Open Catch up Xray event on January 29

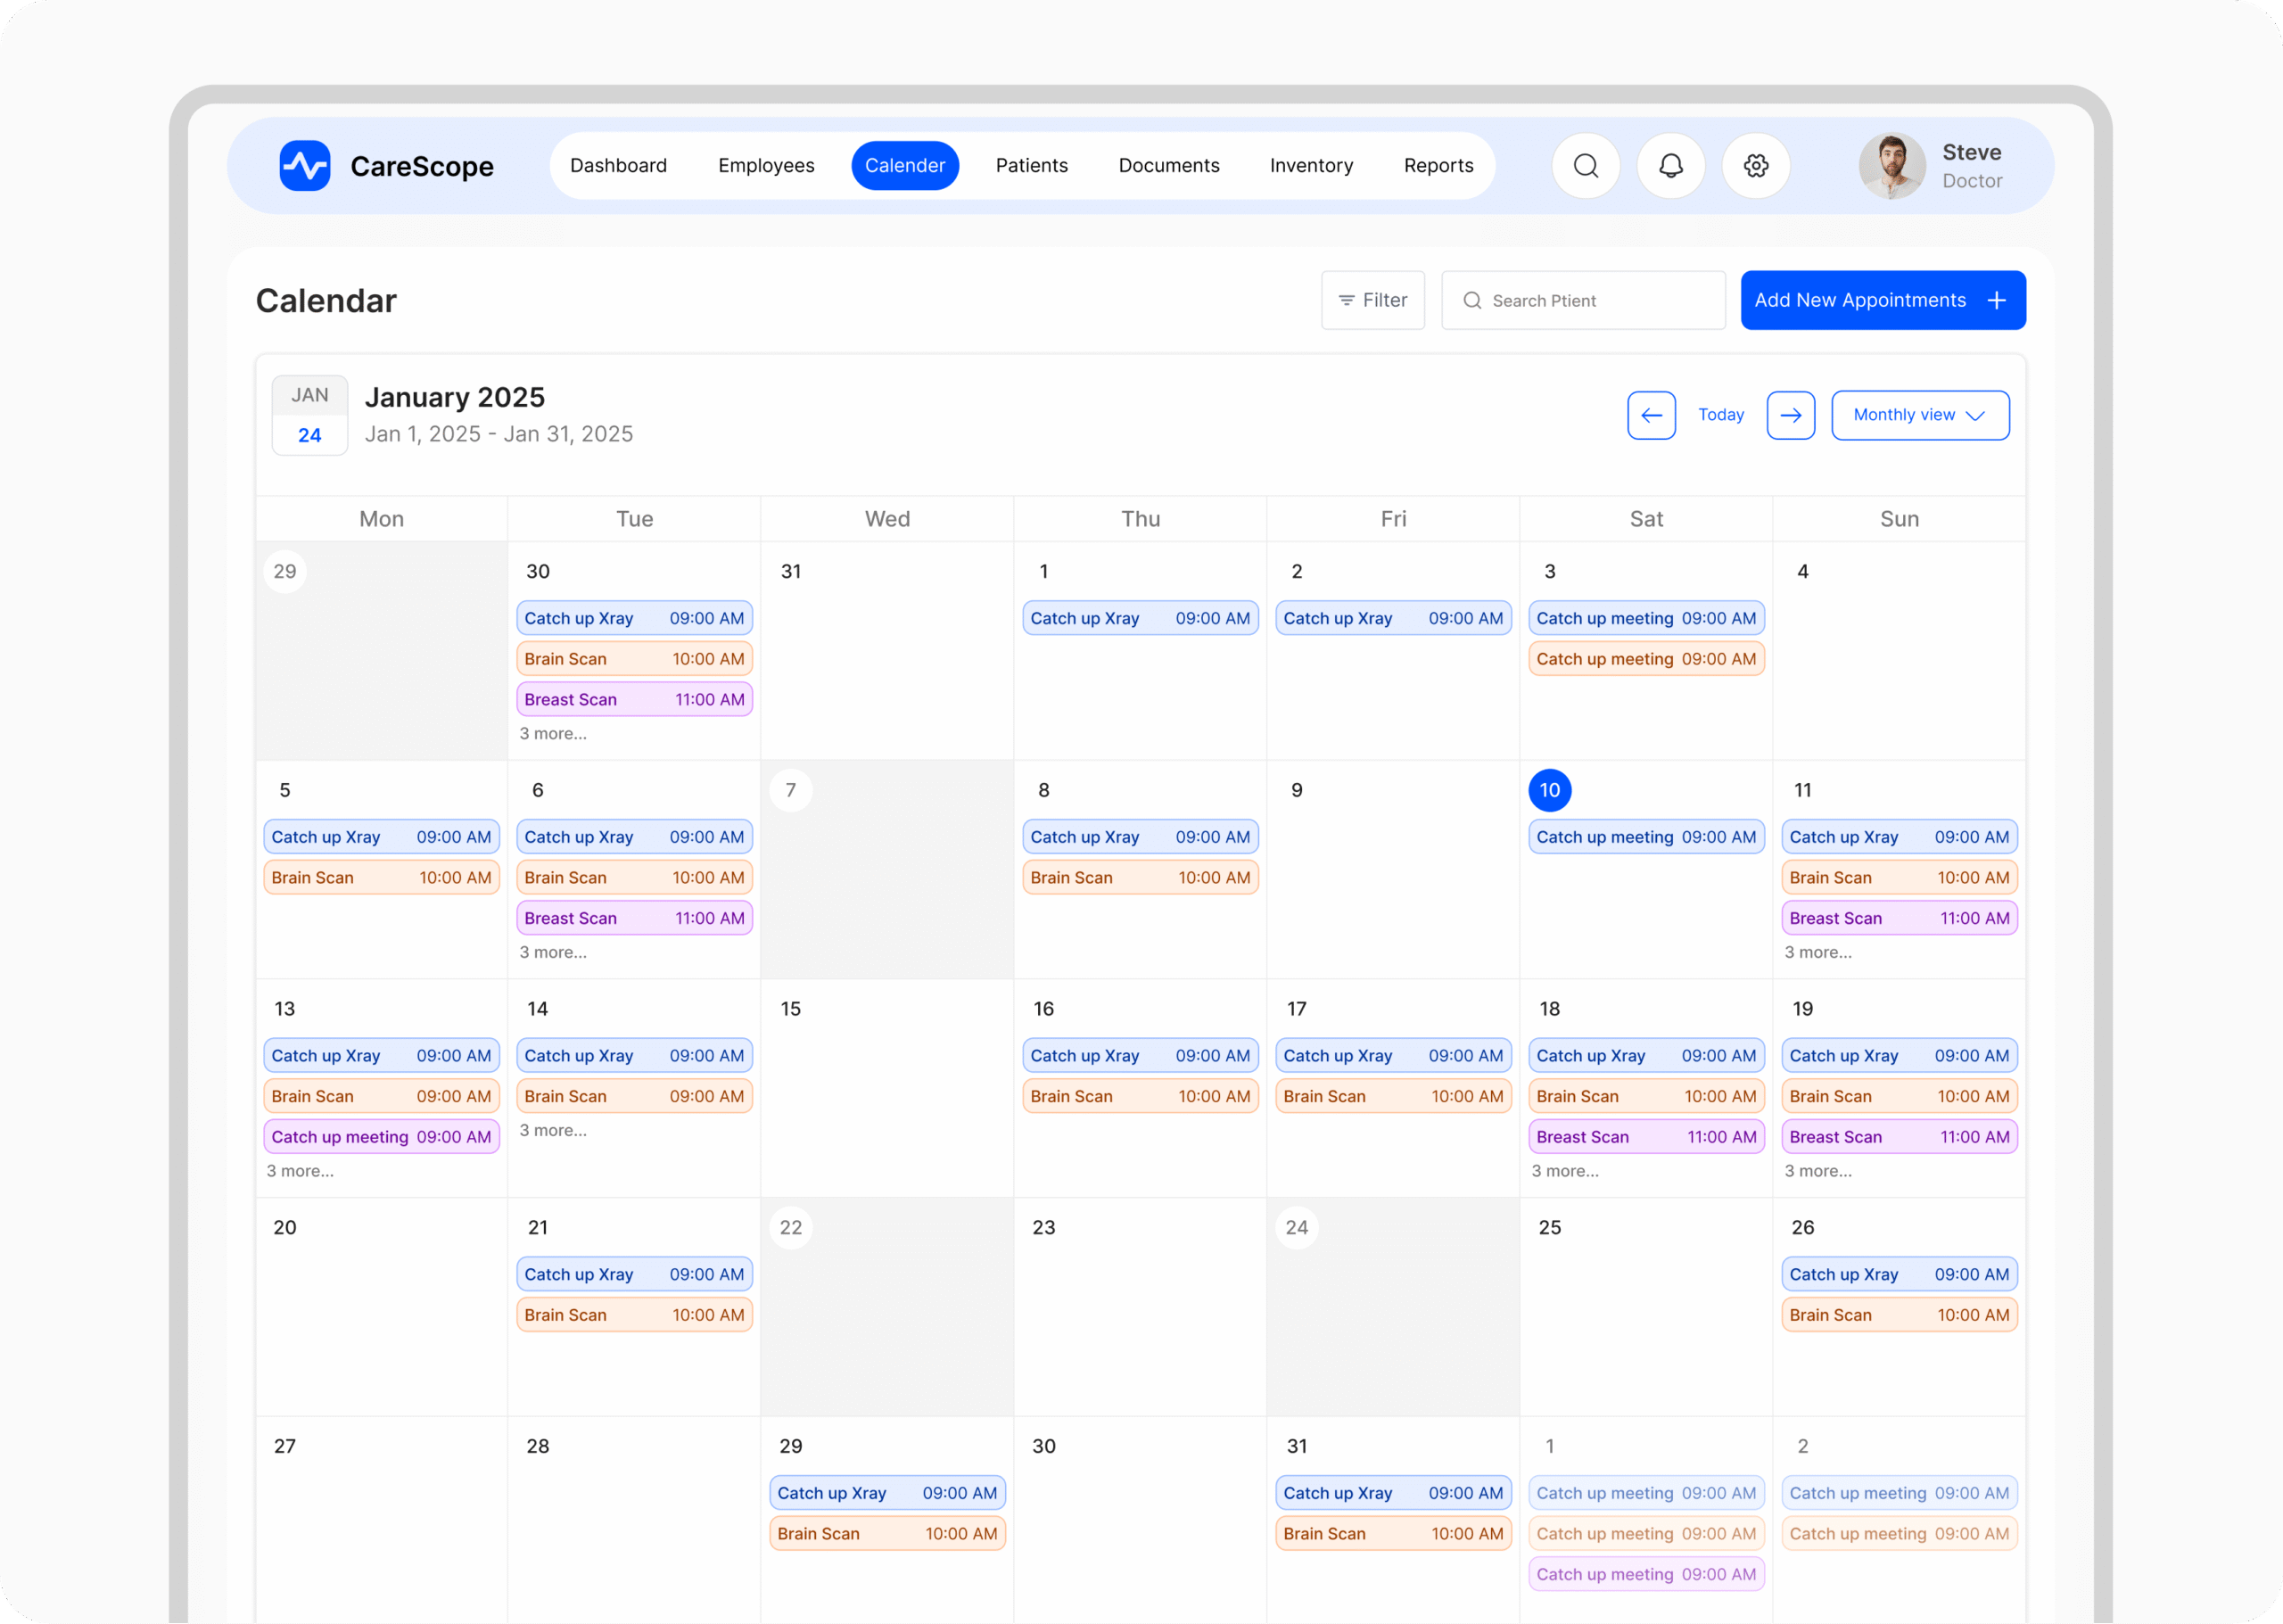(x=887, y=1493)
